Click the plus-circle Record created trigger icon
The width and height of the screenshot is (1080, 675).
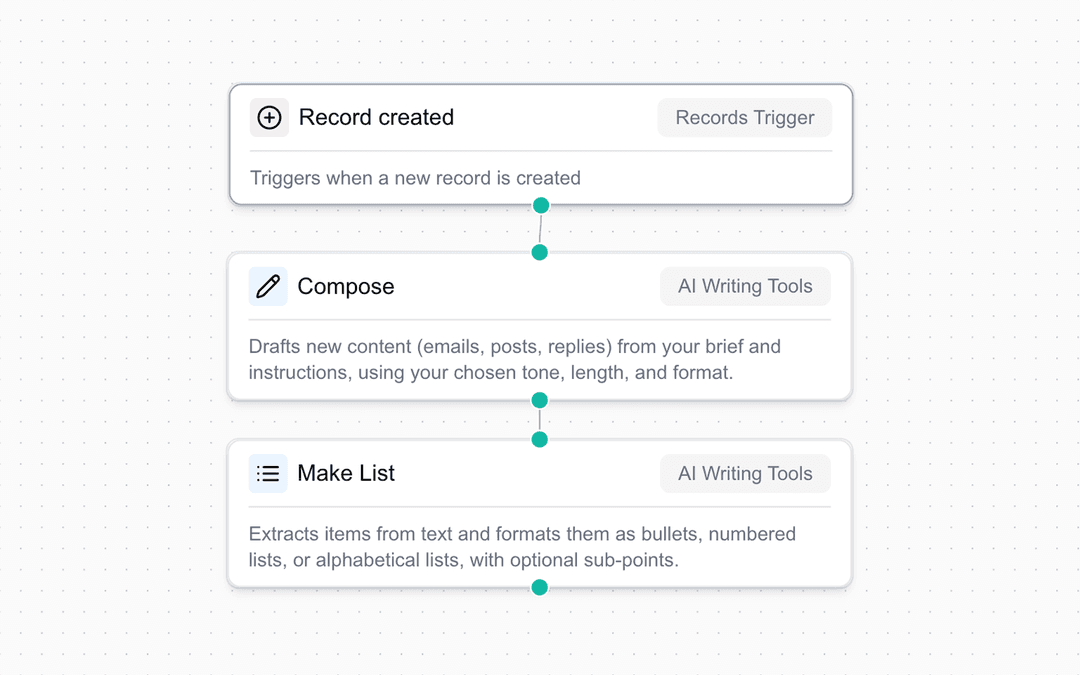[269, 117]
